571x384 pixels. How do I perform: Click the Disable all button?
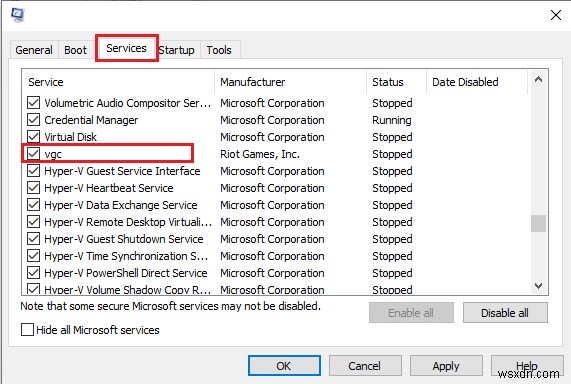[x=505, y=313]
